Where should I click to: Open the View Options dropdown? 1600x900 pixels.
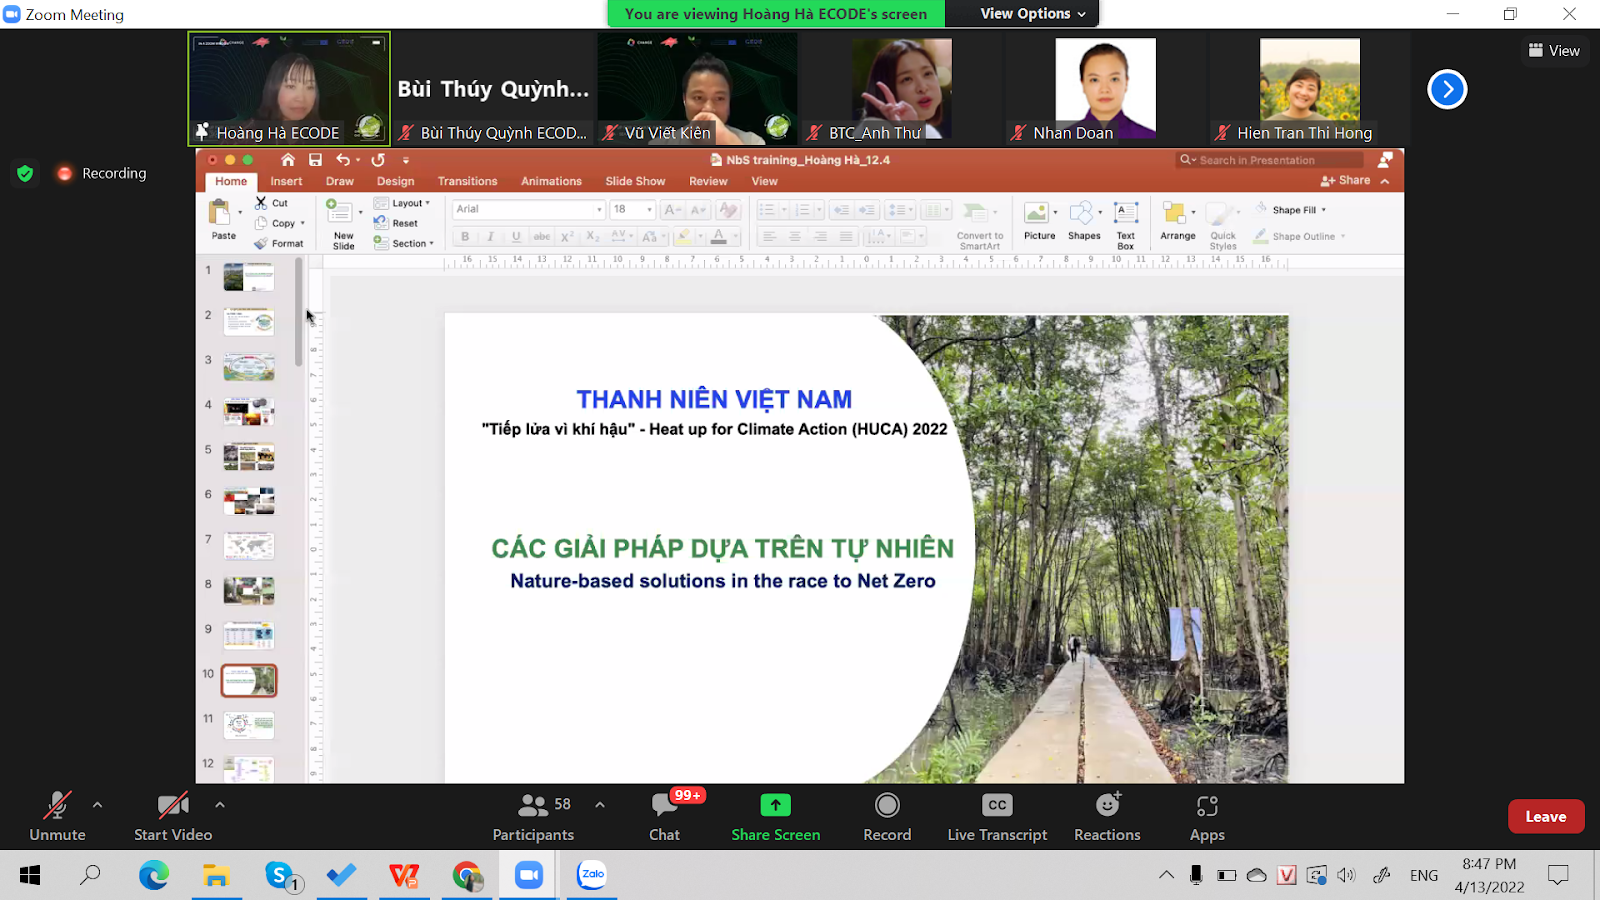pyautogui.click(x=1033, y=13)
